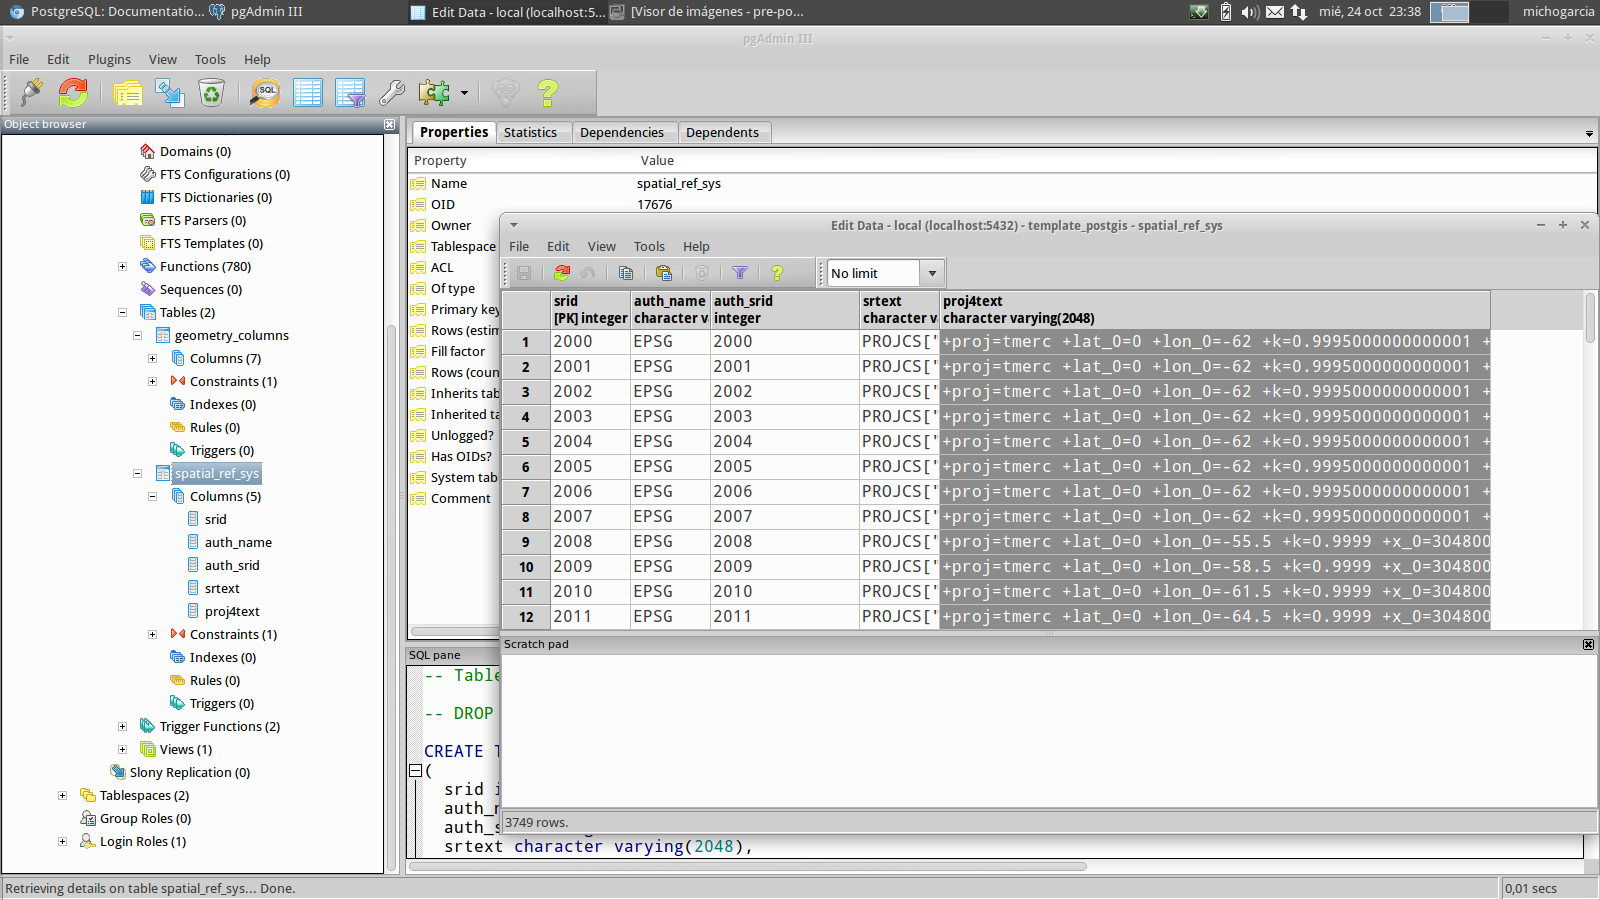Click undo icon in Edit Data toolbar

click(x=588, y=273)
